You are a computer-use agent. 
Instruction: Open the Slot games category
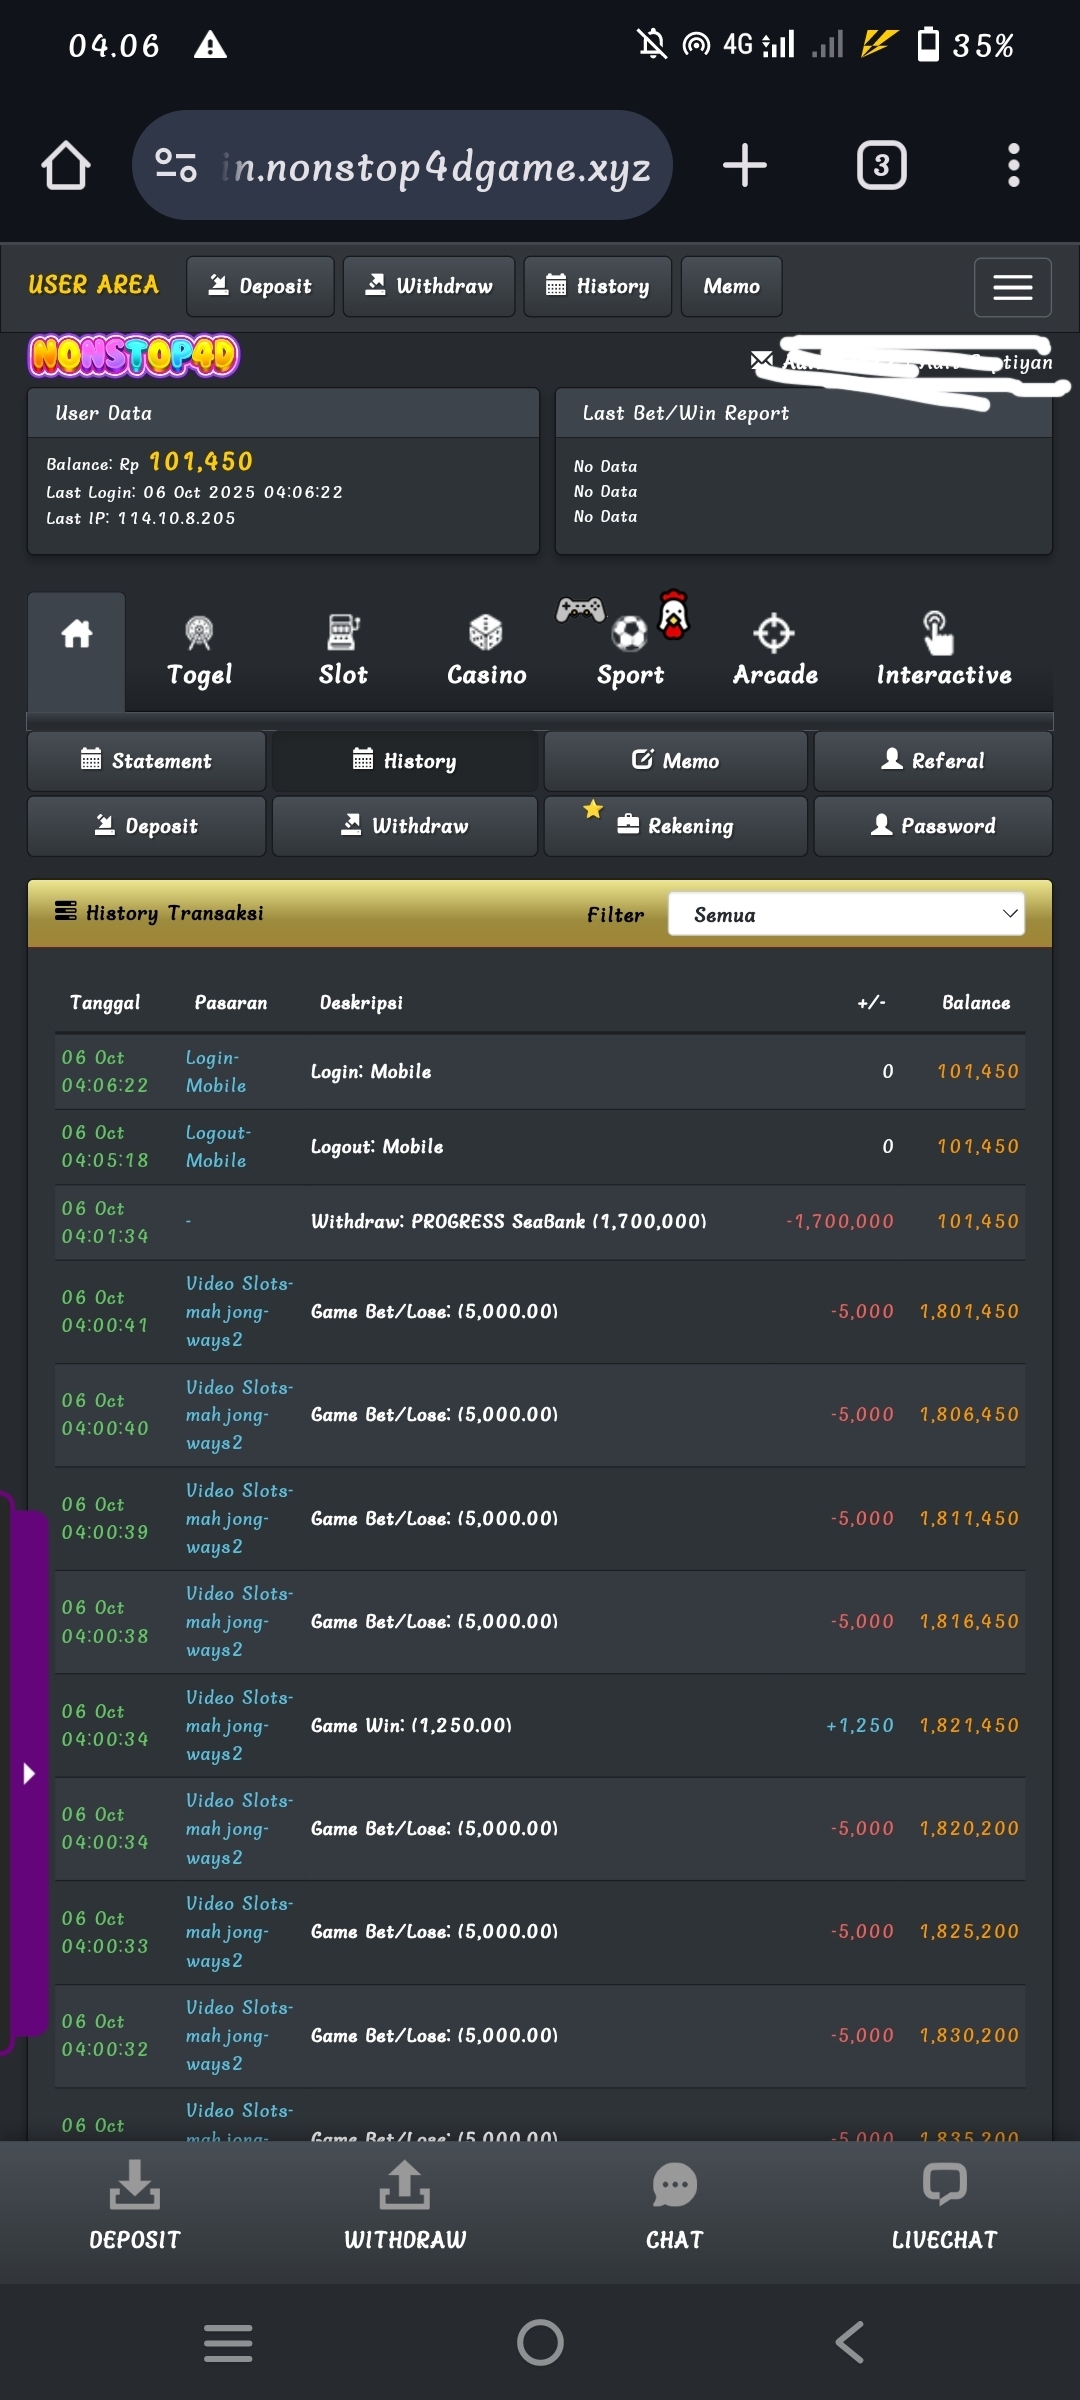coord(343,651)
